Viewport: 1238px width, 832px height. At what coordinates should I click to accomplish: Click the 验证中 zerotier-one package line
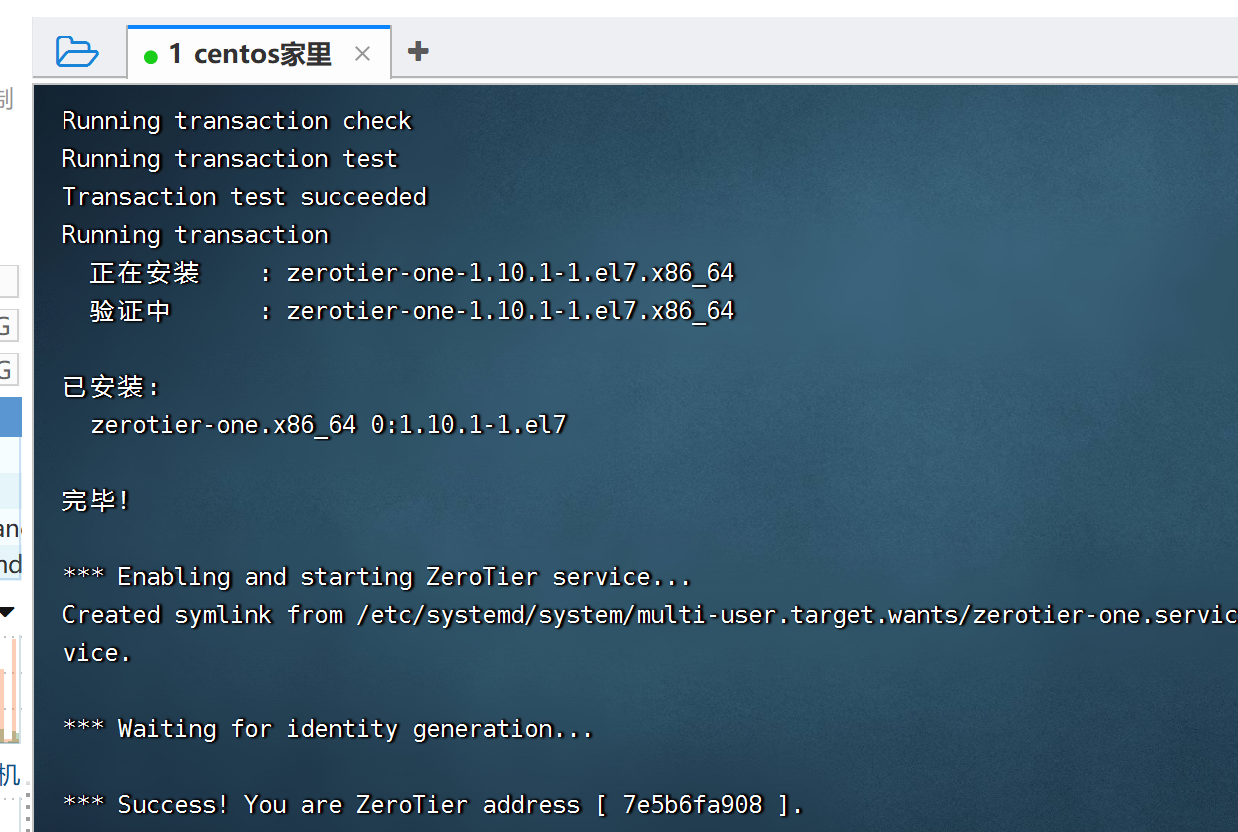(412, 311)
